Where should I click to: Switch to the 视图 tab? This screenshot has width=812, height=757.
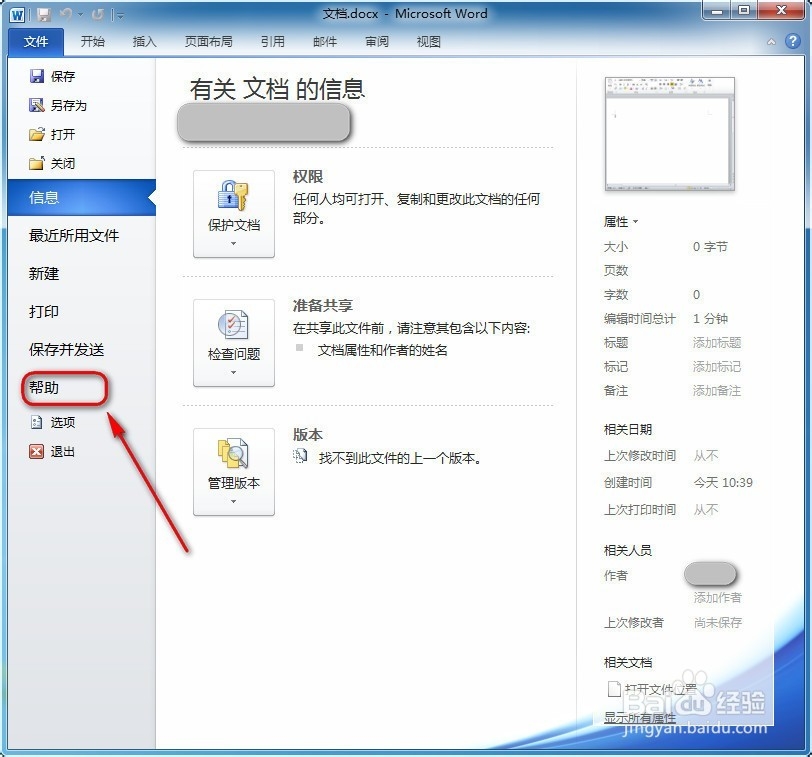click(x=428, y=41)
